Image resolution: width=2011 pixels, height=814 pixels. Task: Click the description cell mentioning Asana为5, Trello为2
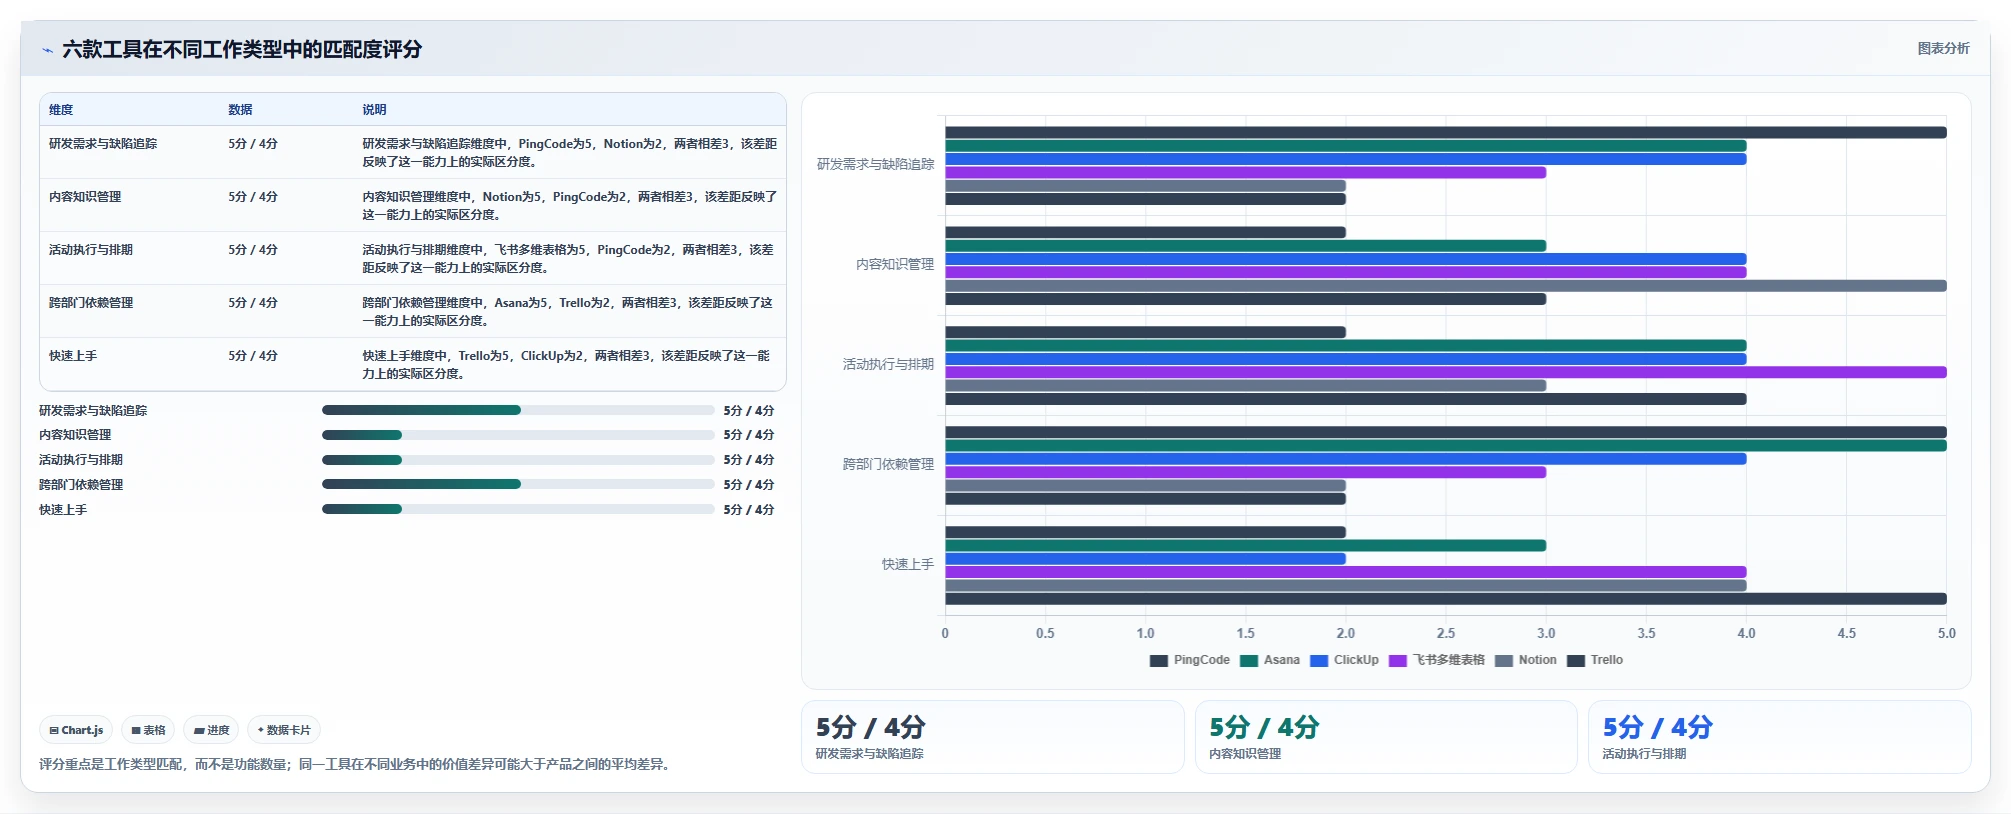click(x=568, y=311)
